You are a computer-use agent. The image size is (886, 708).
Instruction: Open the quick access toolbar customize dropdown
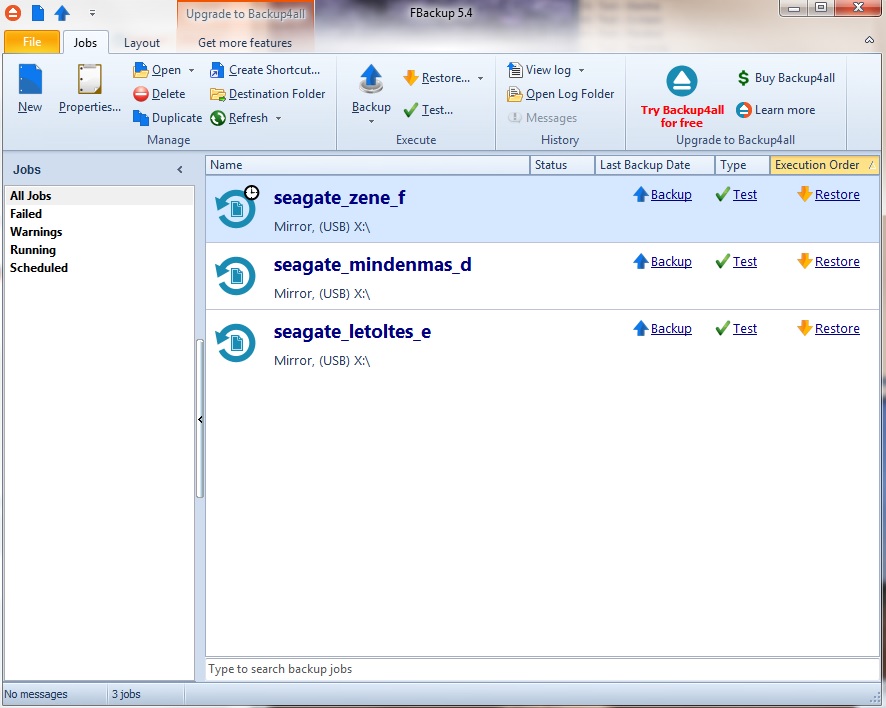coord(92,12)
